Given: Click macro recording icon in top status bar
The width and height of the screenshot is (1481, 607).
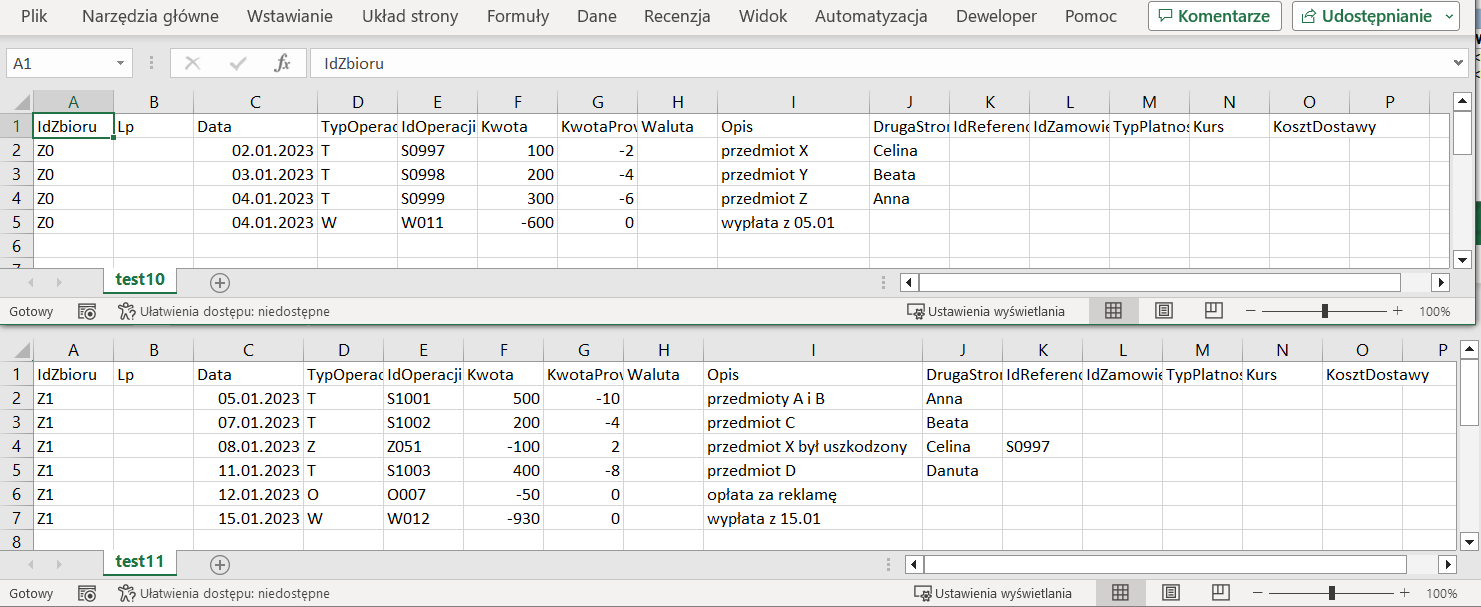Looking at the screenshot, I should pos(87,311).
